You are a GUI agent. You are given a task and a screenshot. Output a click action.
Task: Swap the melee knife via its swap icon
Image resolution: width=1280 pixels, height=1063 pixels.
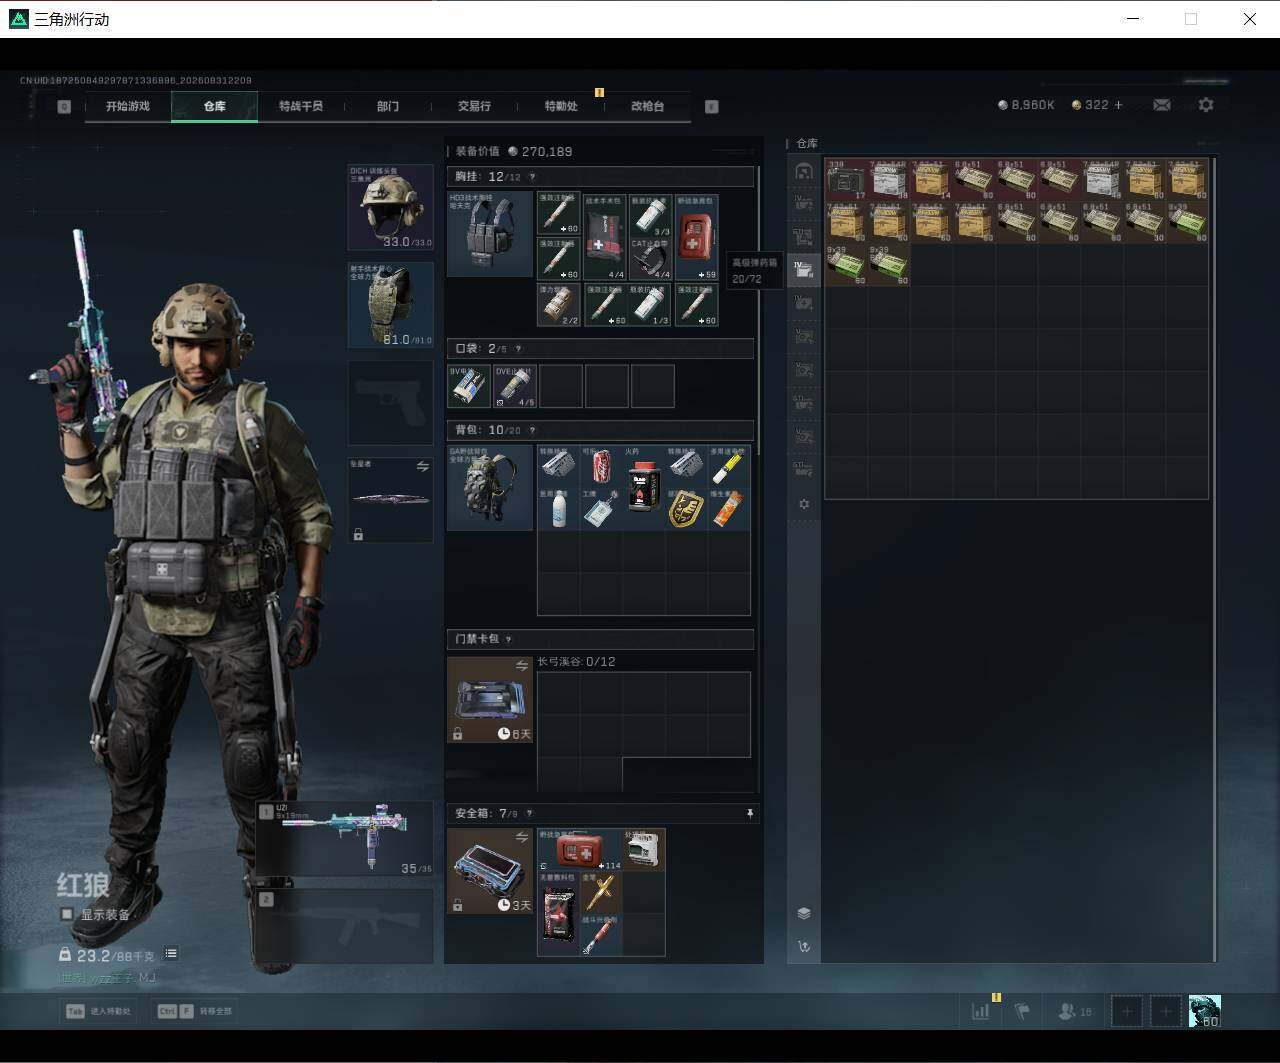coord(422,467)
